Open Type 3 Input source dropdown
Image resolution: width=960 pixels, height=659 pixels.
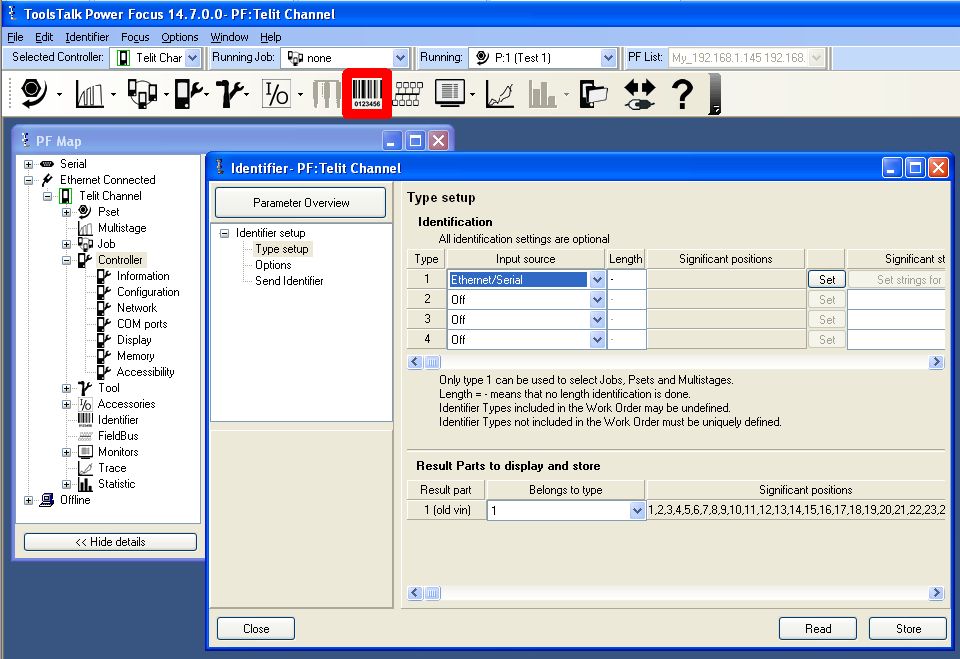coord(597,320)
